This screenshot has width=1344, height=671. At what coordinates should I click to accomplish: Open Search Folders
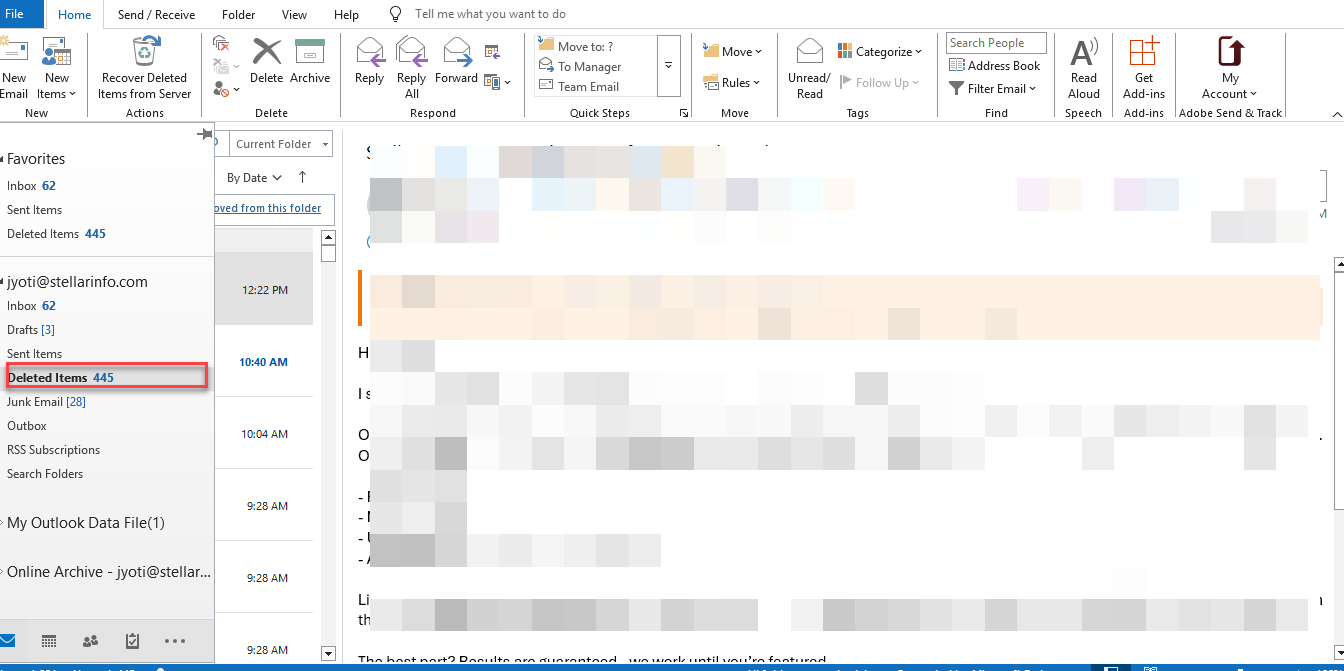click(x=45, y=474)
